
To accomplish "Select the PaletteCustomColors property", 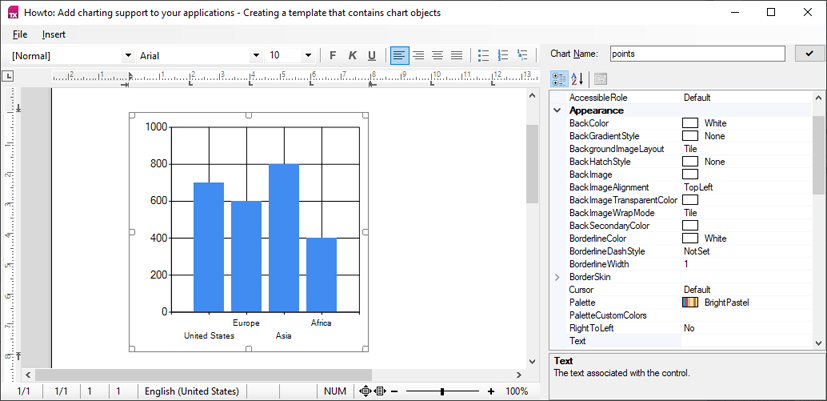I will click(x=689, y=316).
